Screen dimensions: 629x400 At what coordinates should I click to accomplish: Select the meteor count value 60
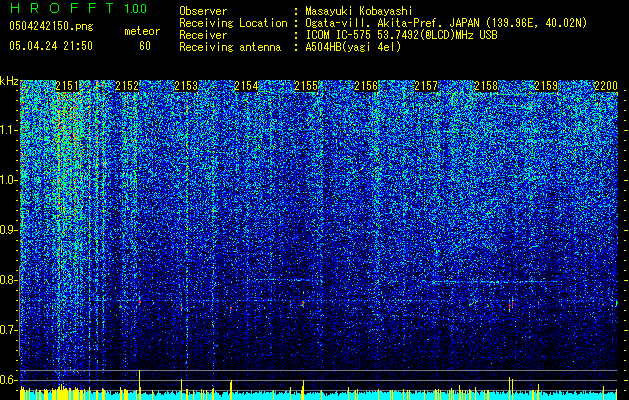point(145,46)
